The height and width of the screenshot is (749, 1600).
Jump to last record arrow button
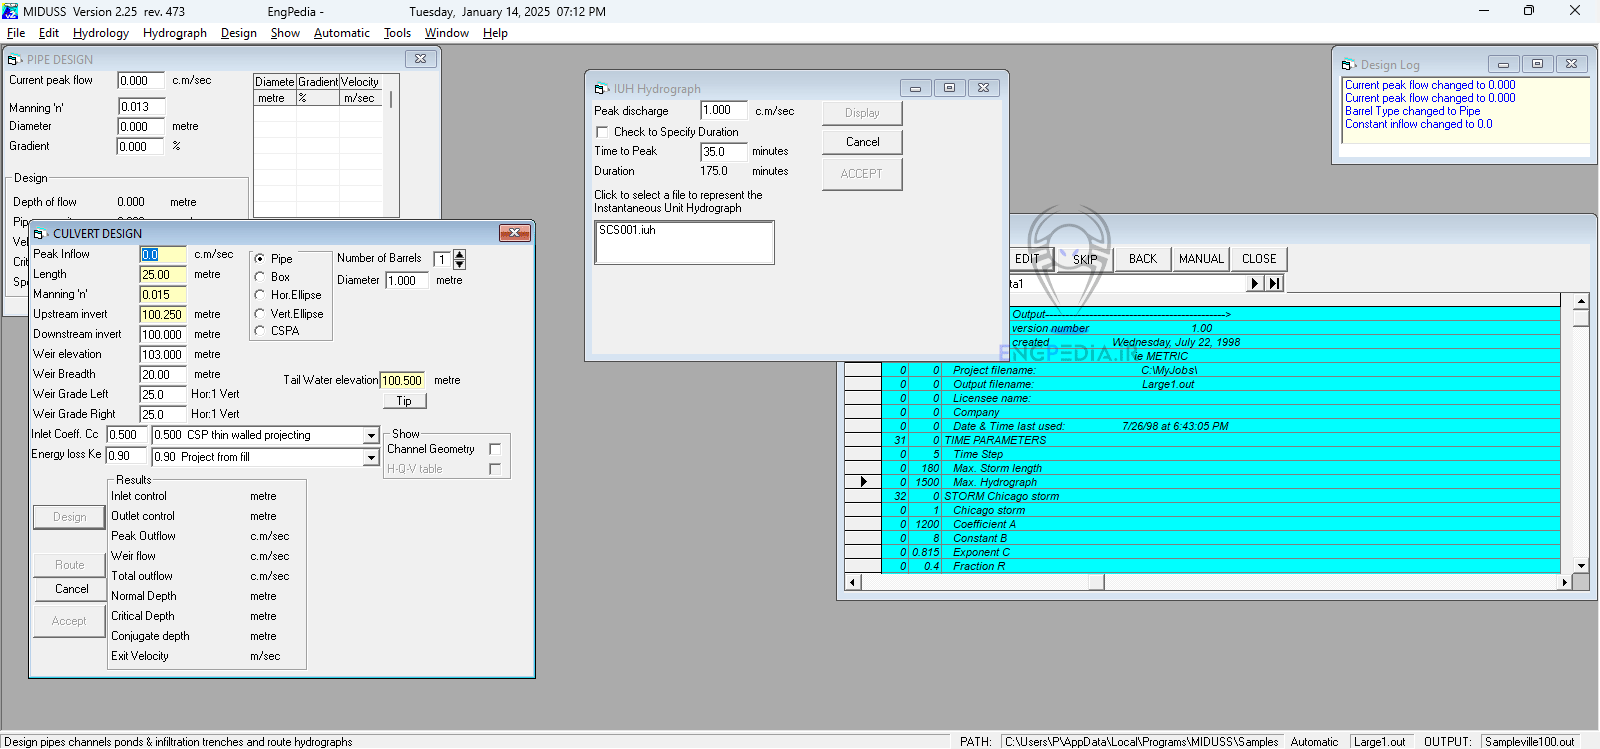[x=1274, y=284]
